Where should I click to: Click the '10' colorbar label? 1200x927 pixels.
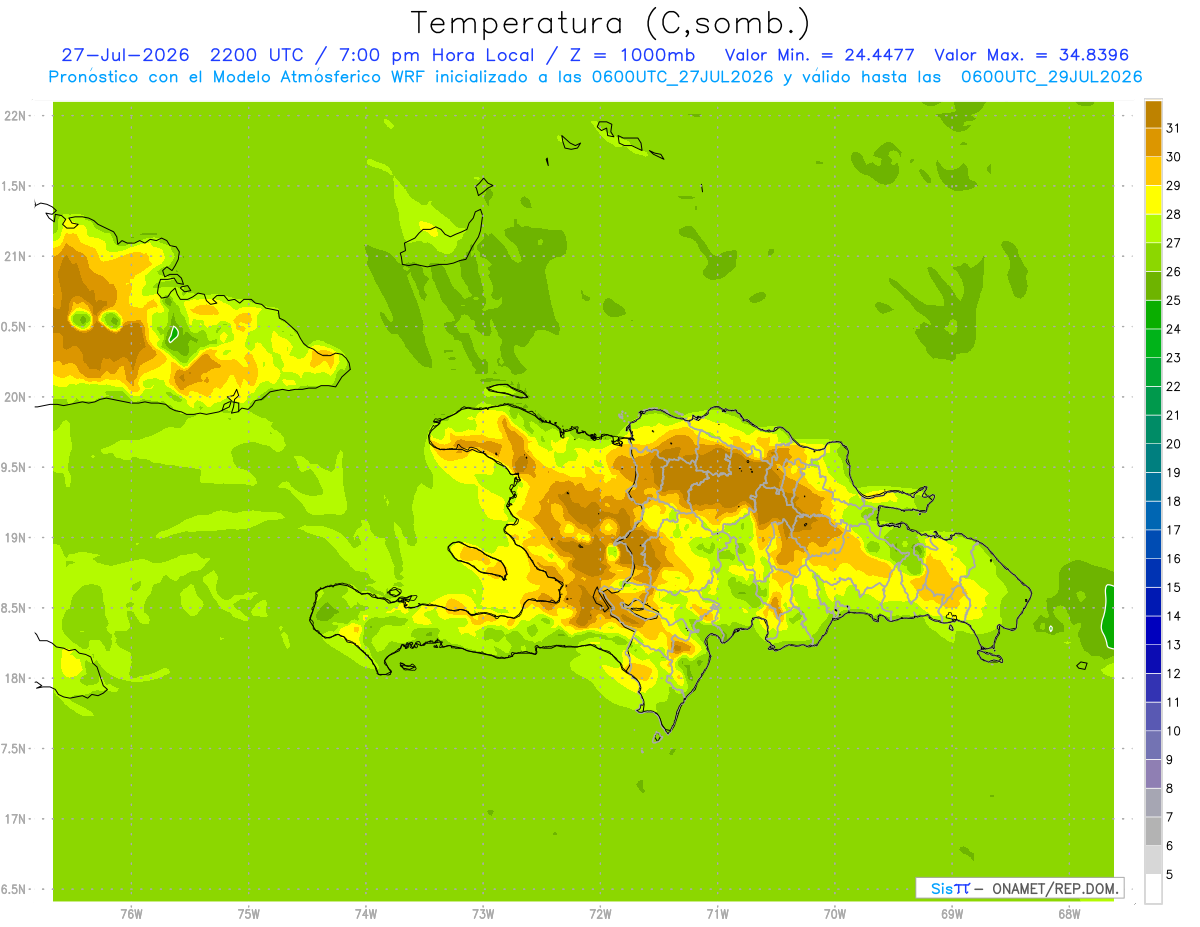click(1173, 731)
